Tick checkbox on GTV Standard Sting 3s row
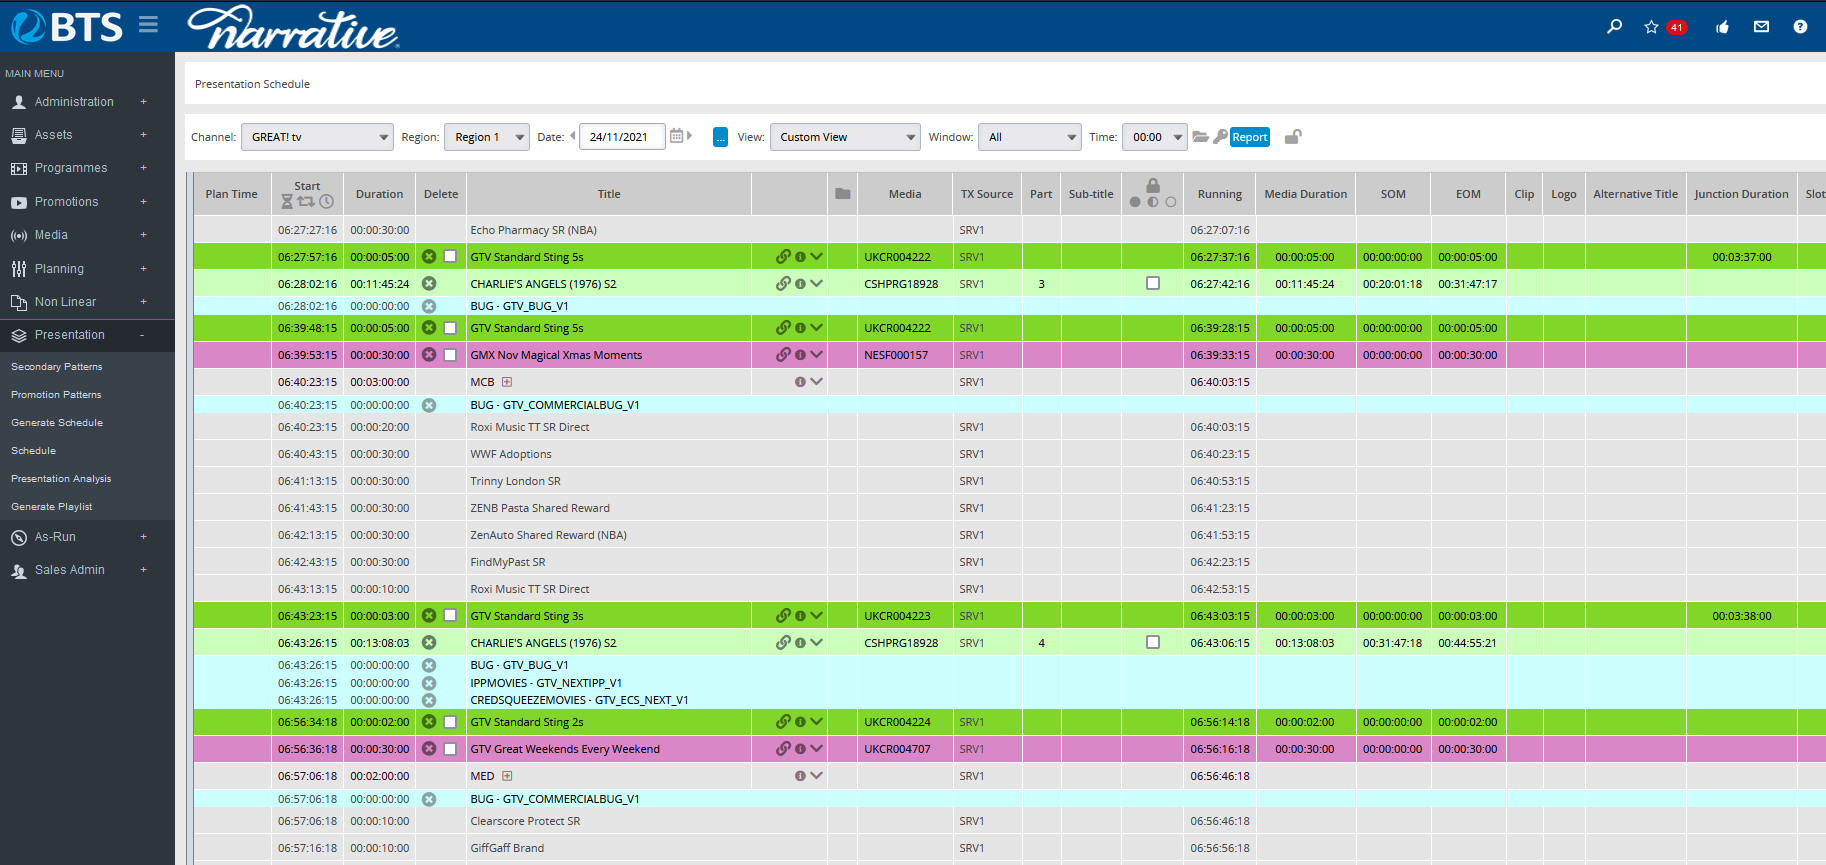 click(x=450, y=616)
